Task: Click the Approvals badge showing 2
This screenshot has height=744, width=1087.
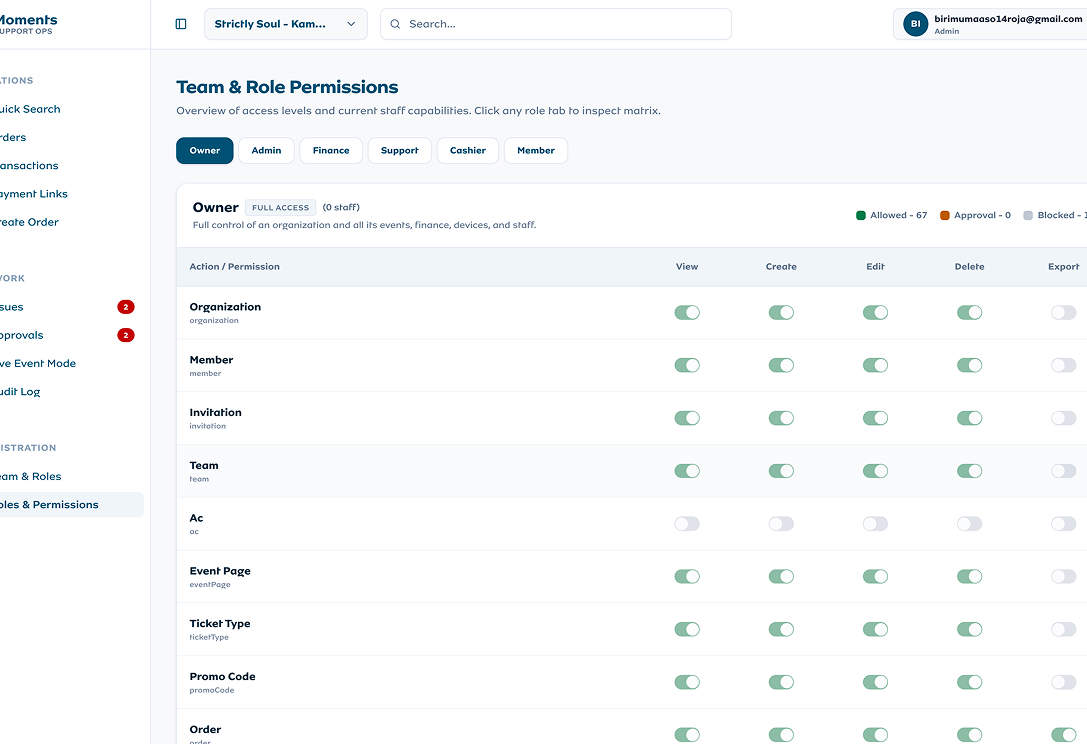Action: point(125,336)
